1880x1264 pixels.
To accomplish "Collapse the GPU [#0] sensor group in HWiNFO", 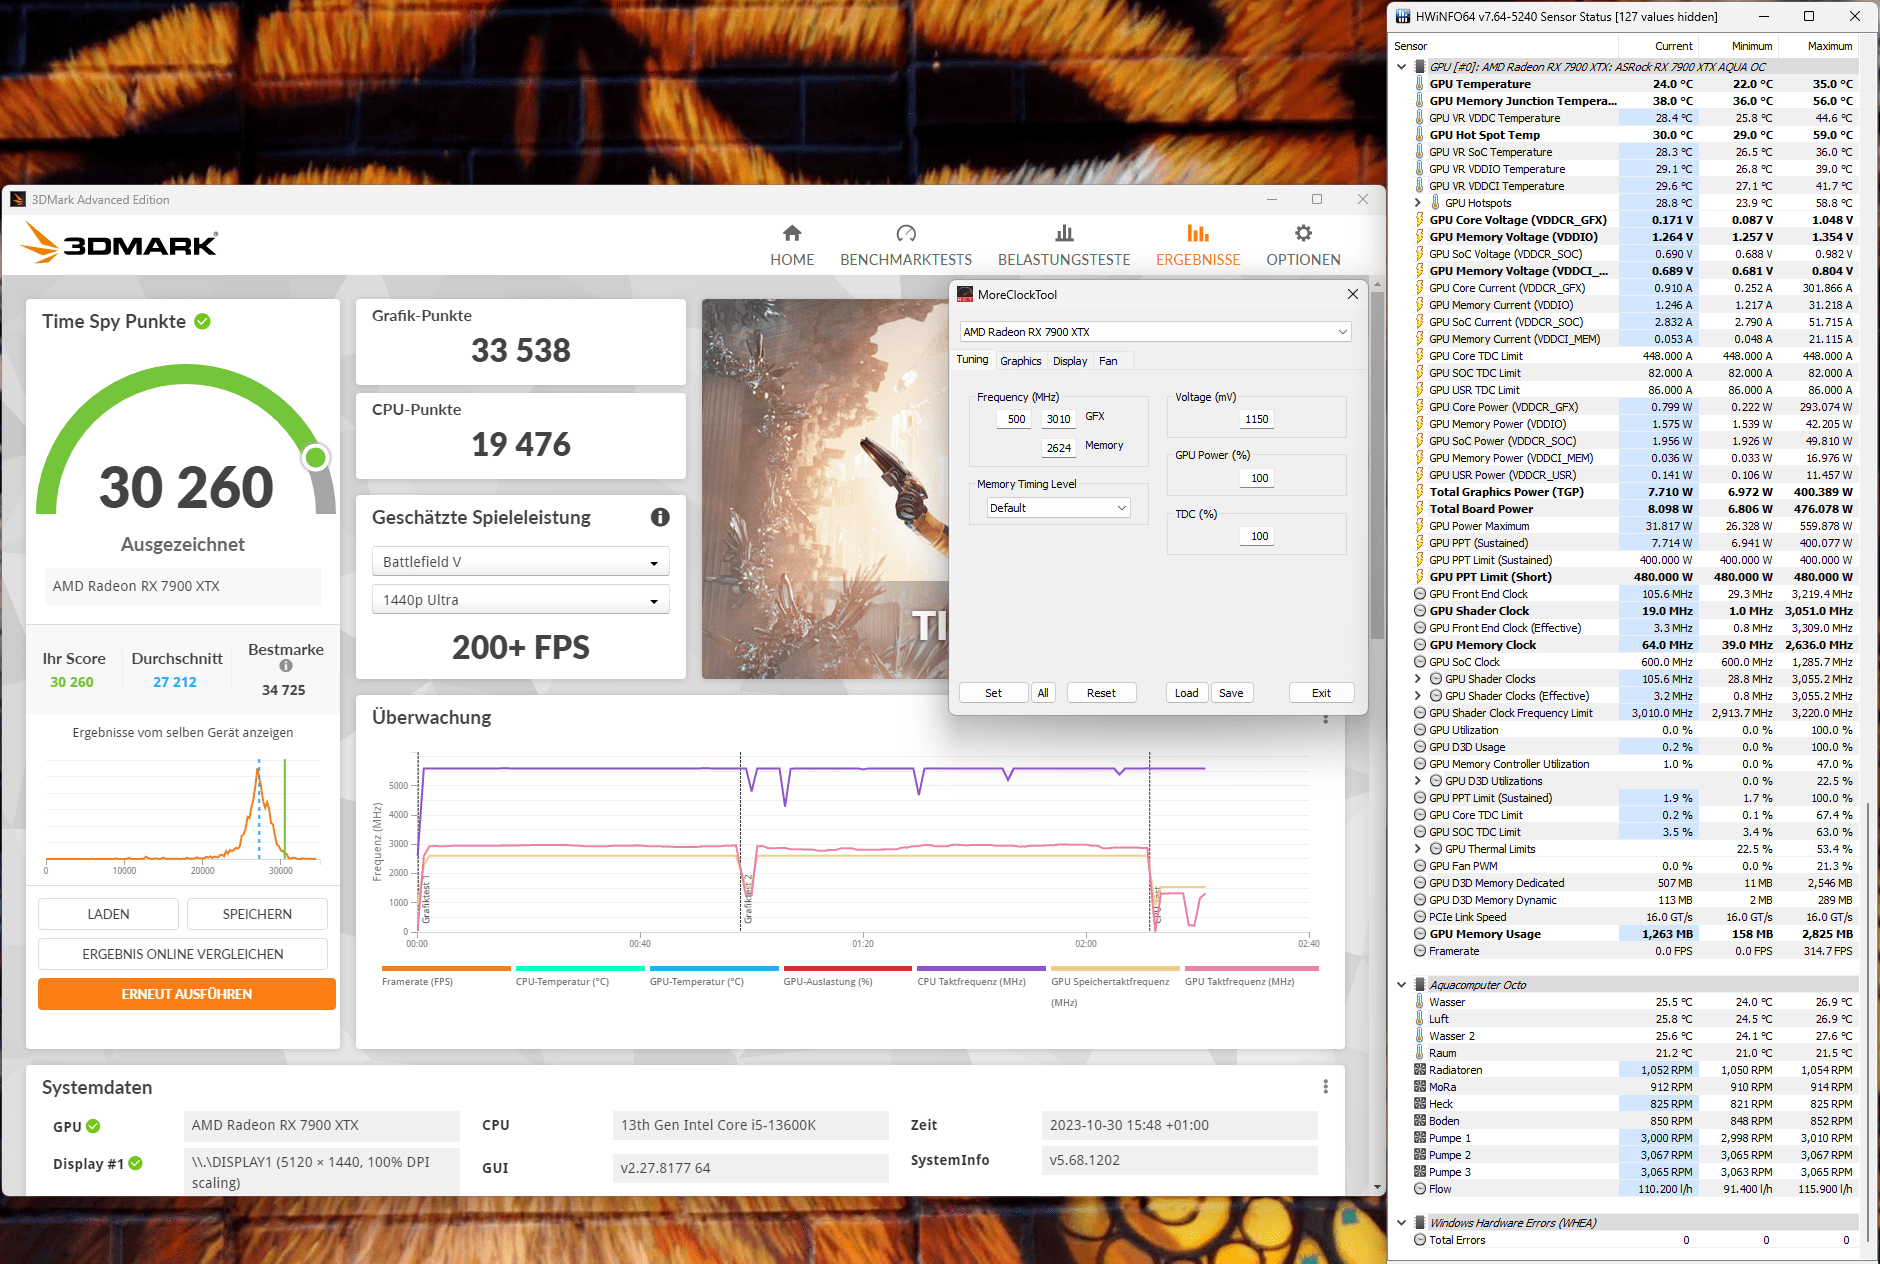I will pos(1402,67).
